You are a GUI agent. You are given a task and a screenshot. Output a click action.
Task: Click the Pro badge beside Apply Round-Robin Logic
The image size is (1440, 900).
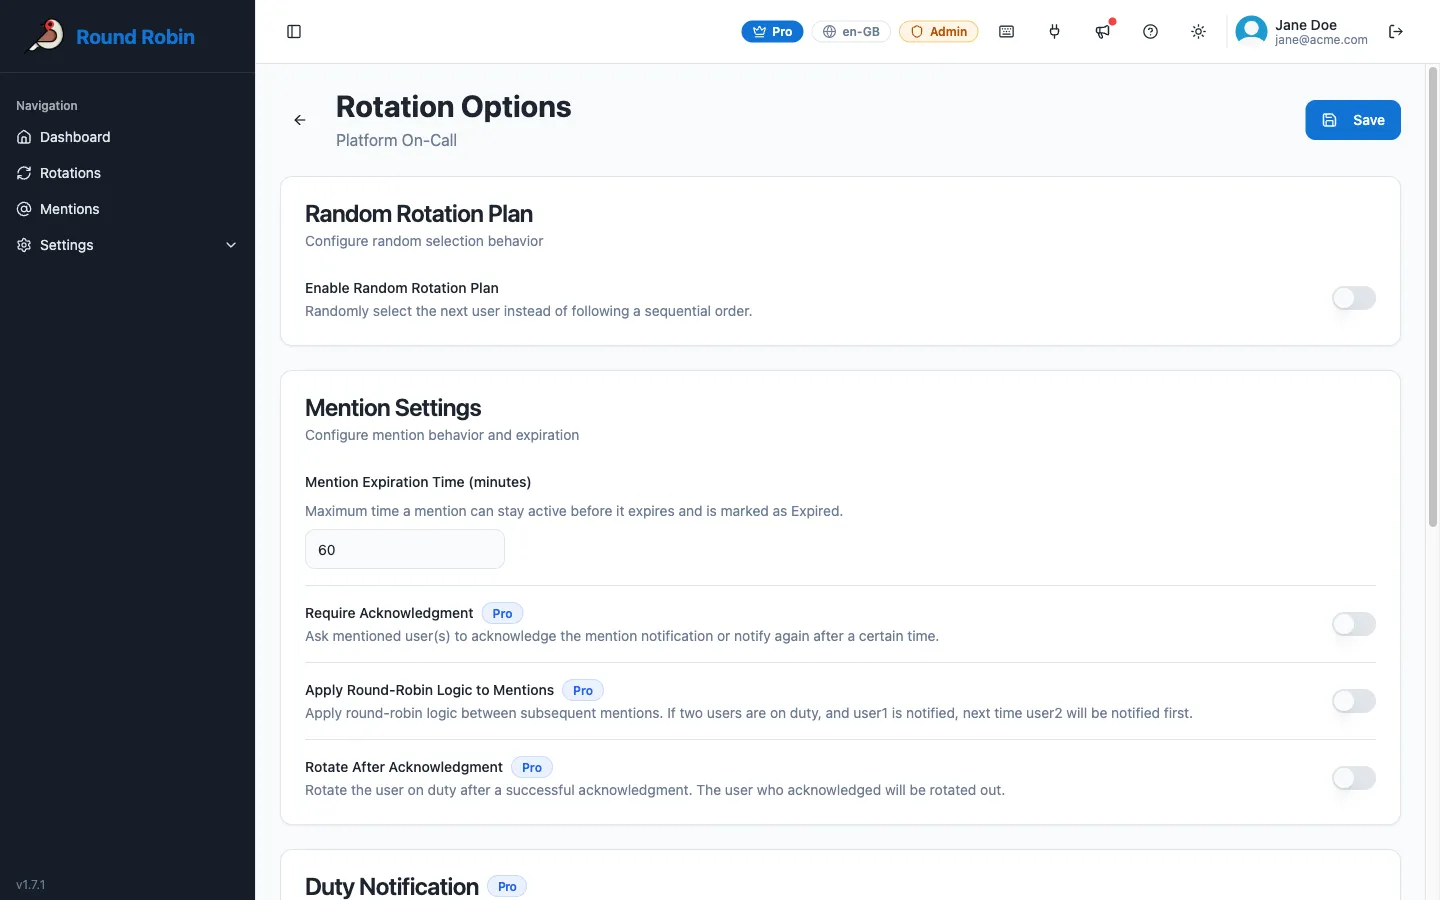583,691
